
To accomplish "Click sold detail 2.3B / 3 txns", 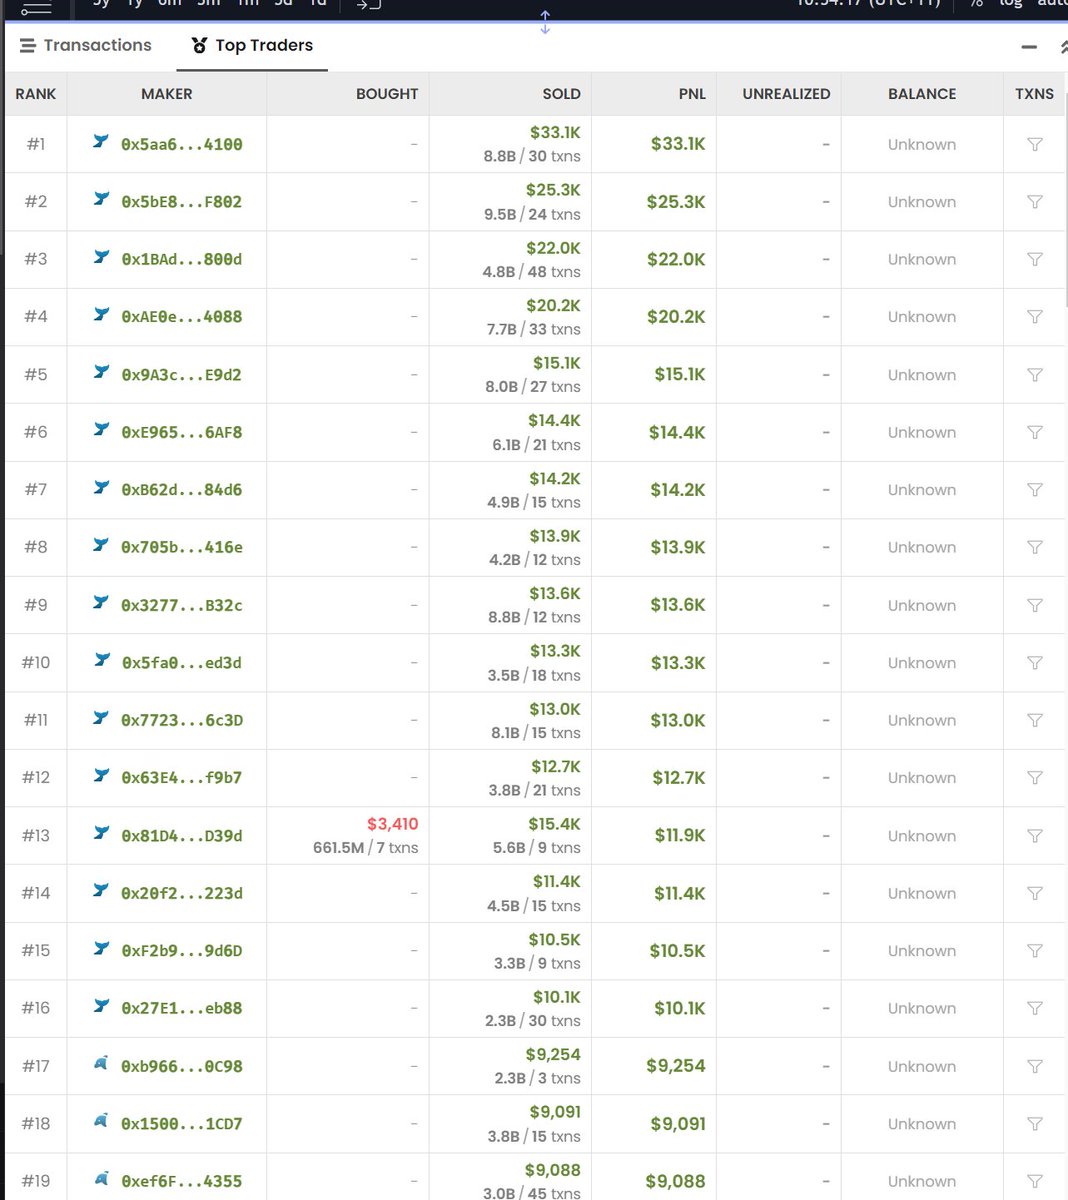I will click(x=537, y=1078).
